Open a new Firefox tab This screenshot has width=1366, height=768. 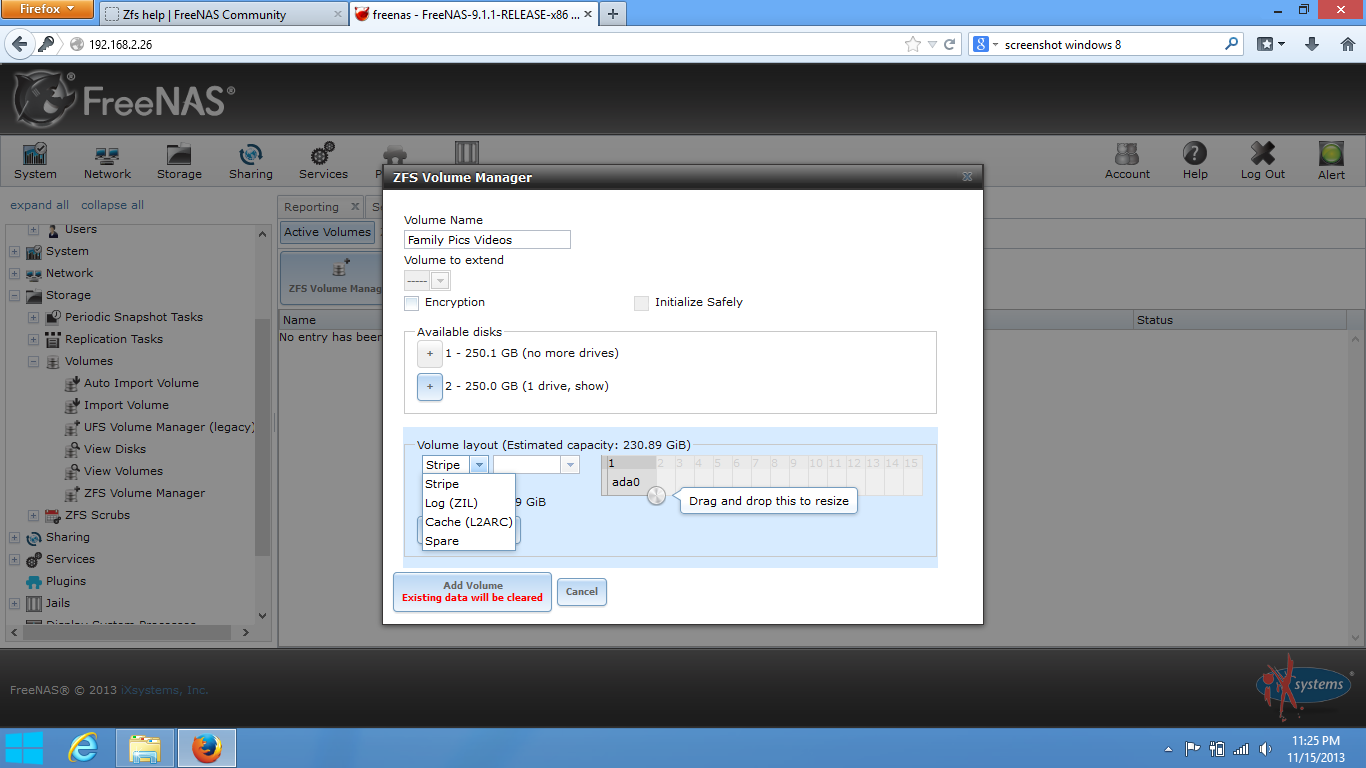click(x=612, y=14)
